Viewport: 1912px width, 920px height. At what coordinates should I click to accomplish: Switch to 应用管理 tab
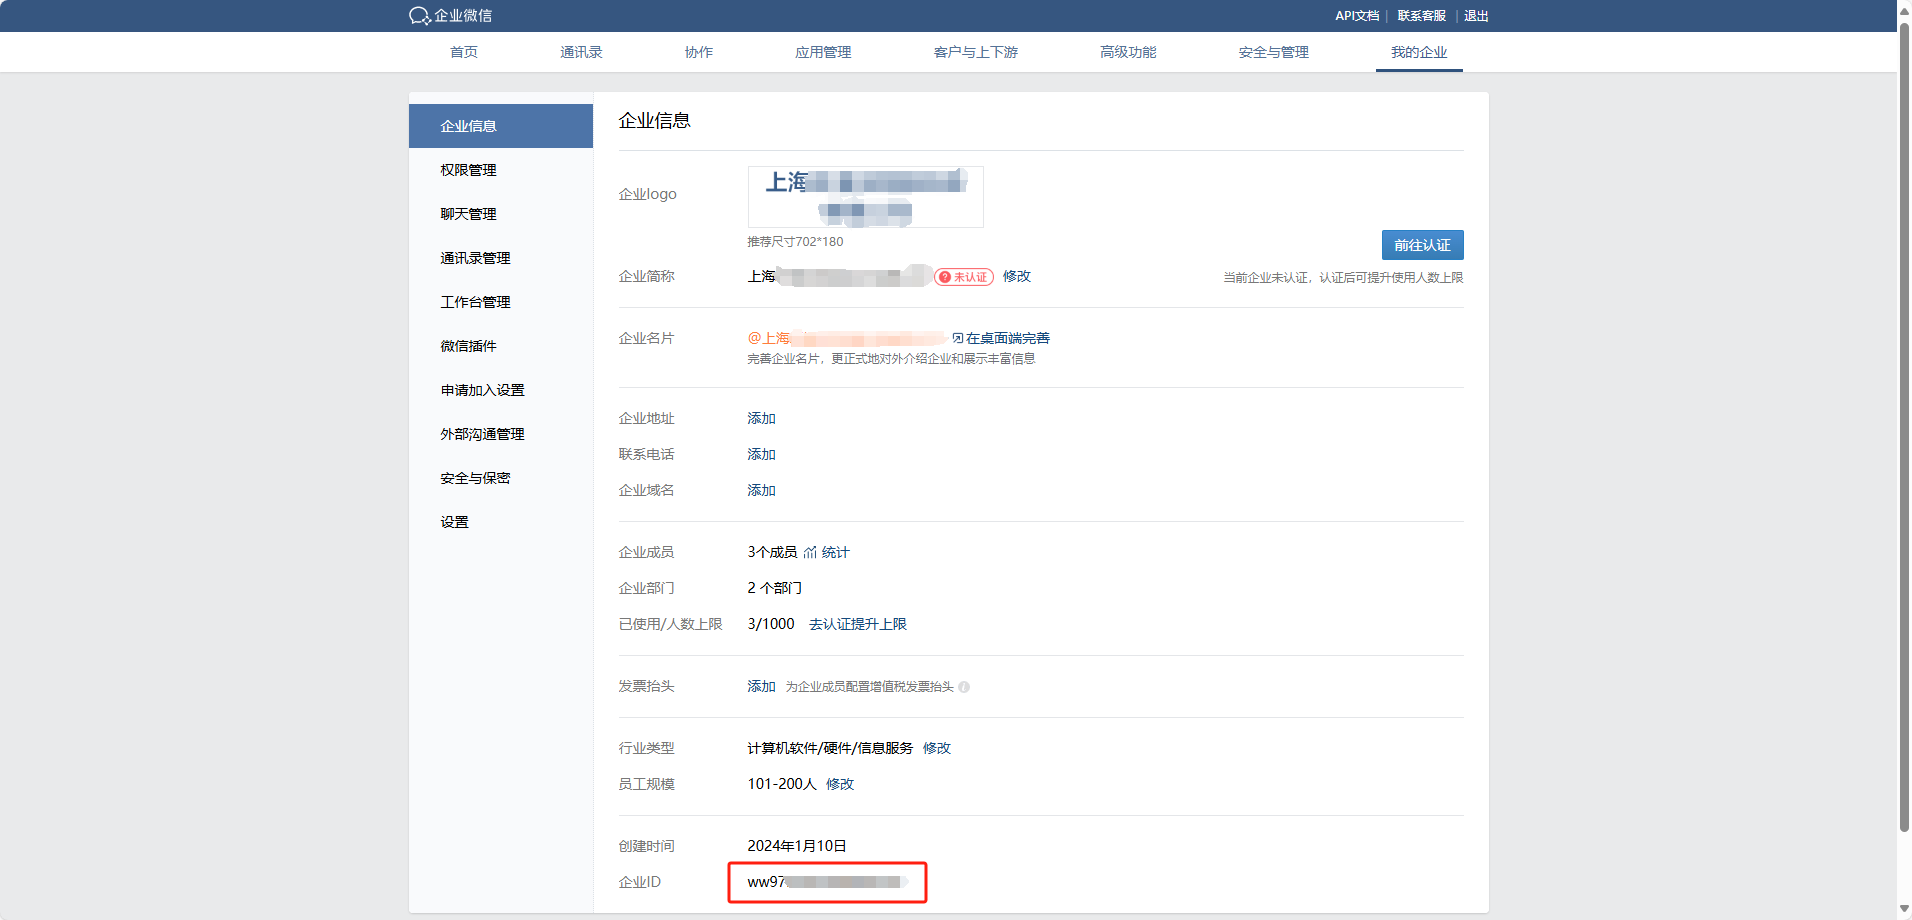click(823, 52)
